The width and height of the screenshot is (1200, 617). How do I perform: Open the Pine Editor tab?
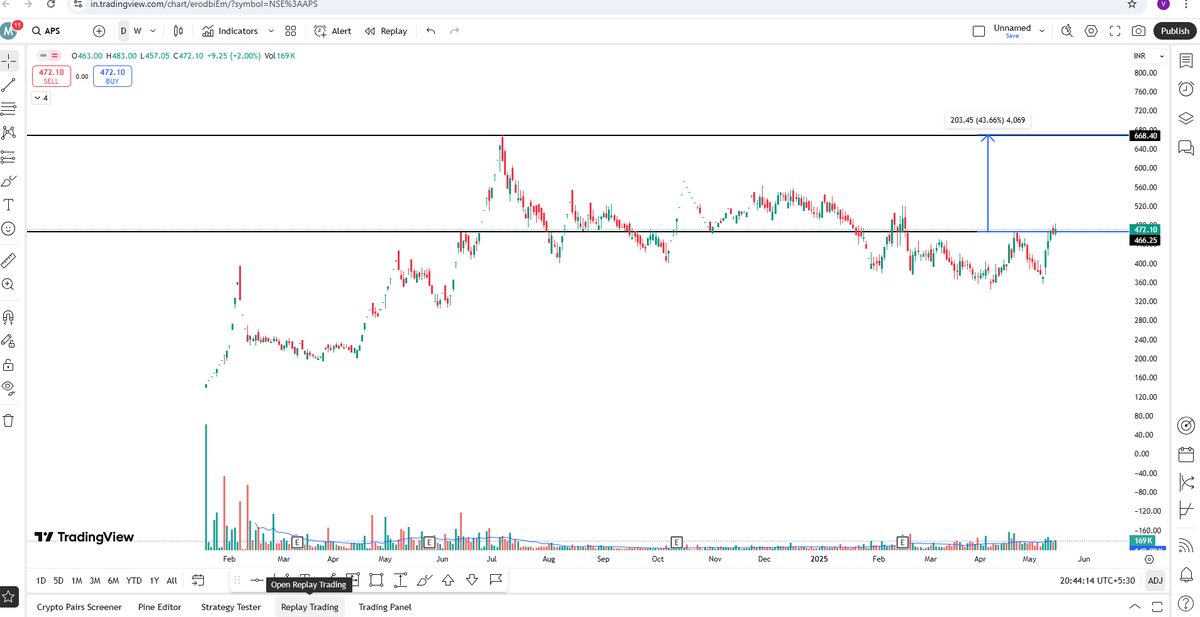point(160,607)
